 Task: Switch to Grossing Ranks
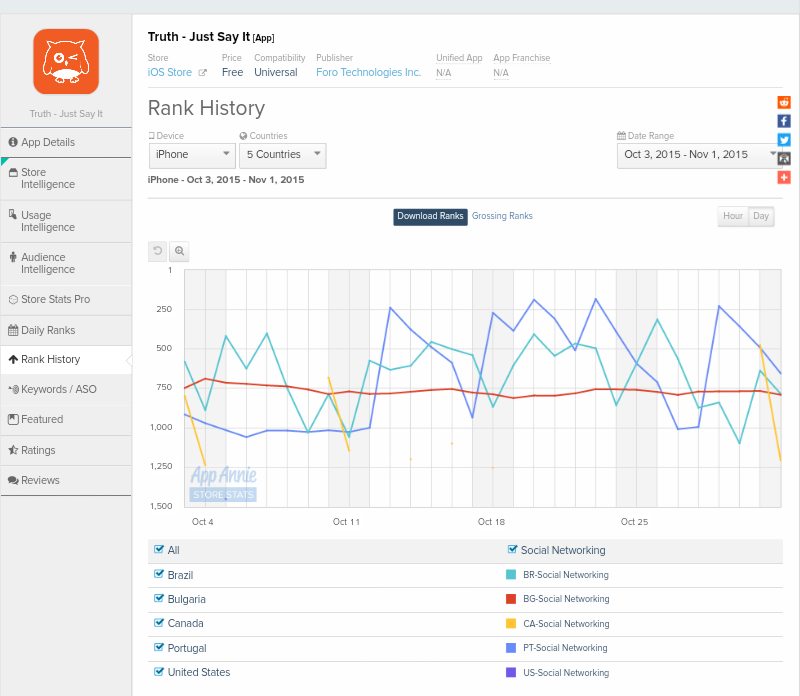point(502,216)
